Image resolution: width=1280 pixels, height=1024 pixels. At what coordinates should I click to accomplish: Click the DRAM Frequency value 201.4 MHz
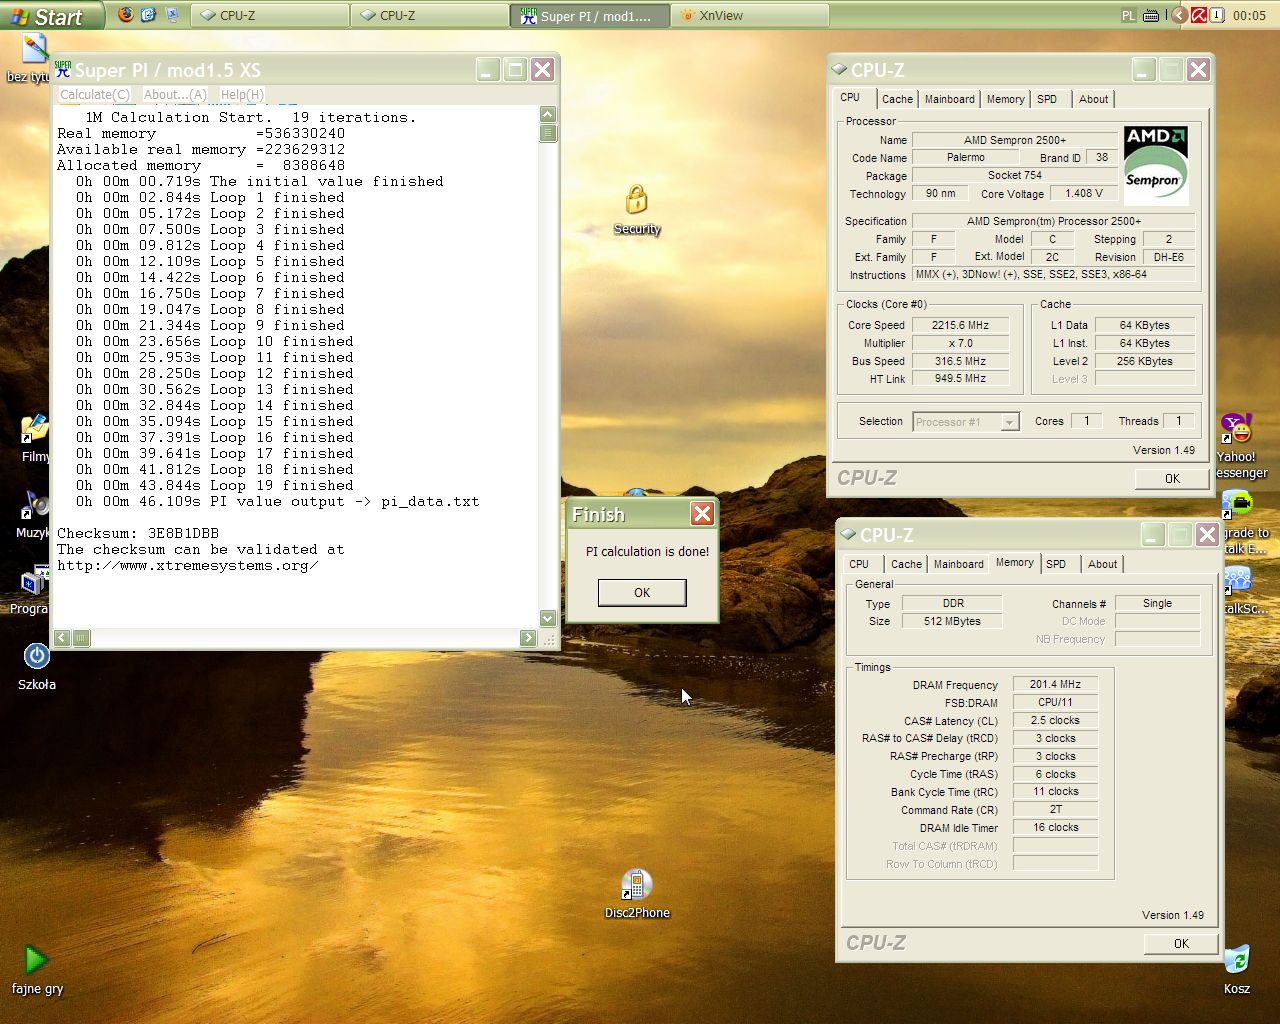click(1055, 684)
